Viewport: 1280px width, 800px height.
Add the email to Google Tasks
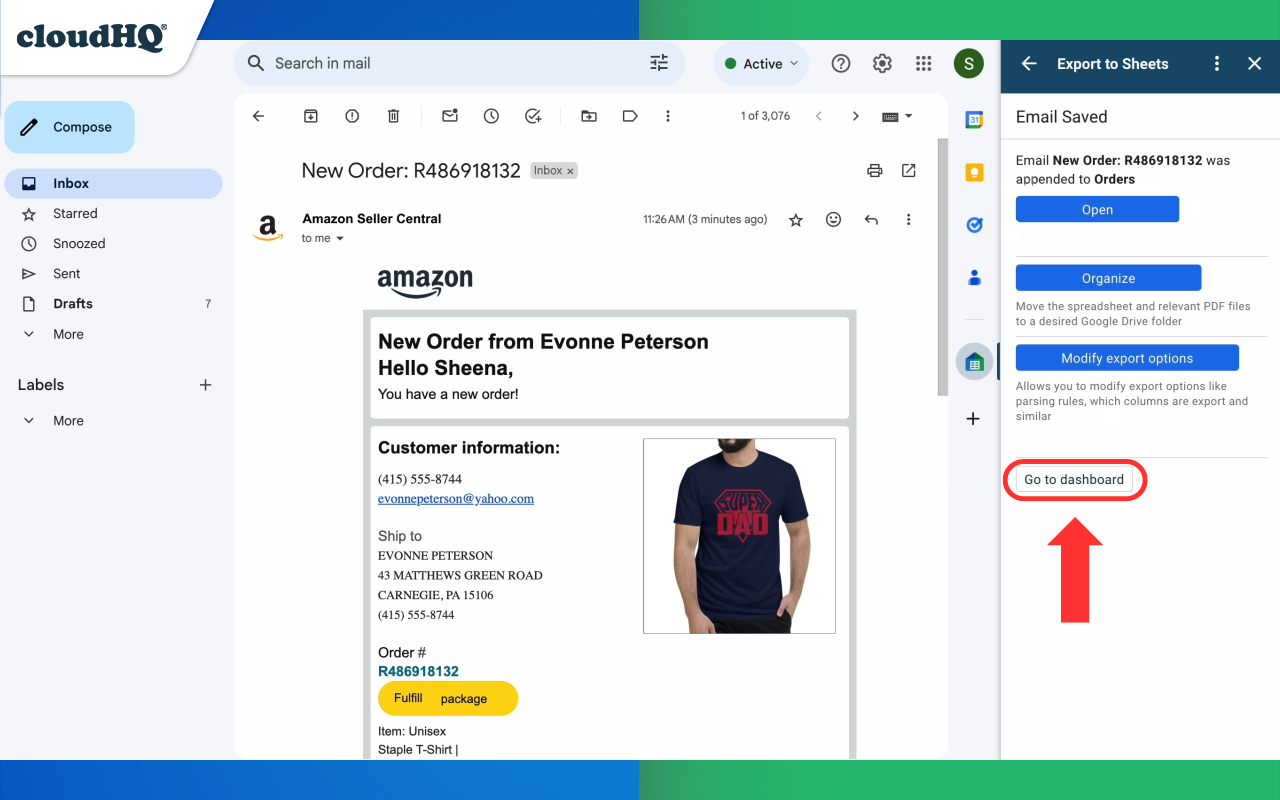point(533,115)
